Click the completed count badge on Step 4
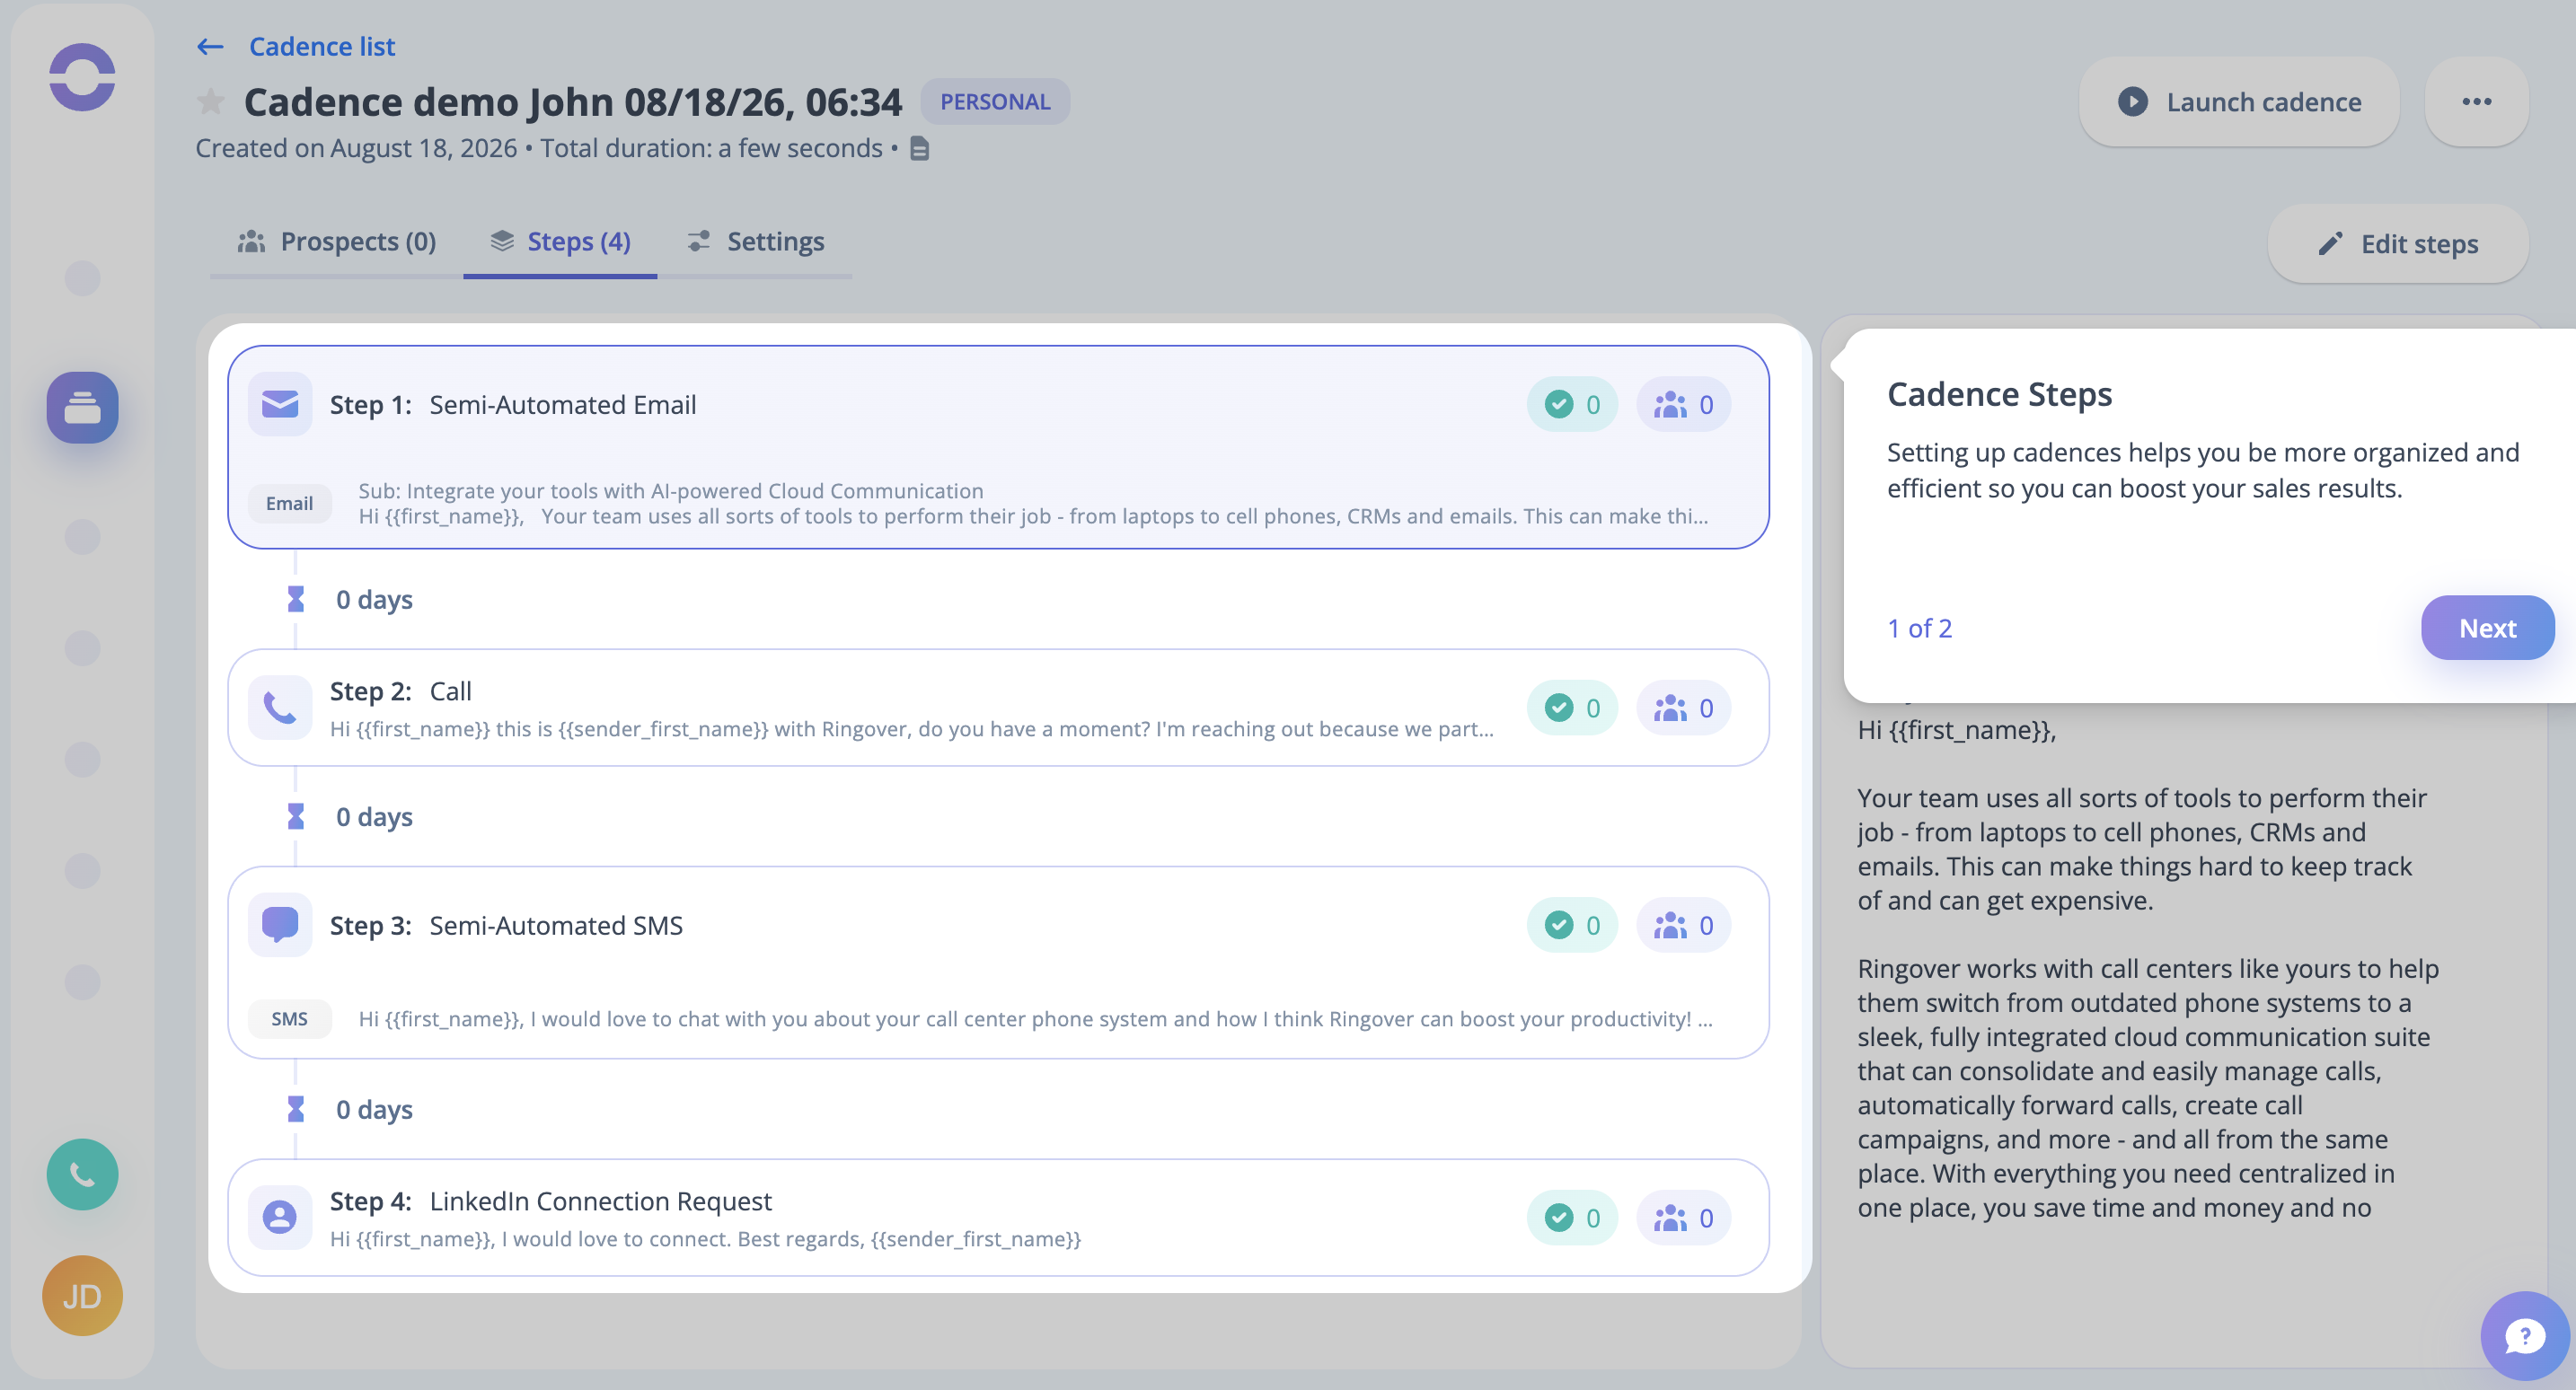The height and width of the screenshot is (1390, 2576). (1572, 1218)
